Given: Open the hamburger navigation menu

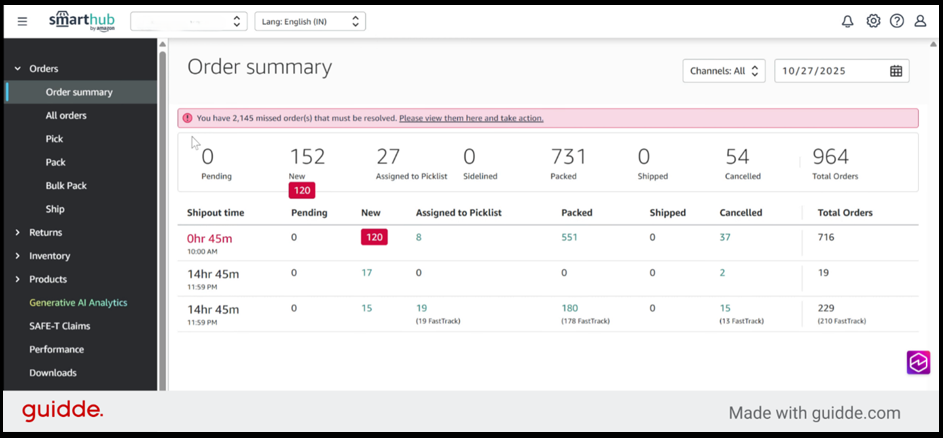Looking at the screenshot, I should pyautogui.click(x=22, y=21).
